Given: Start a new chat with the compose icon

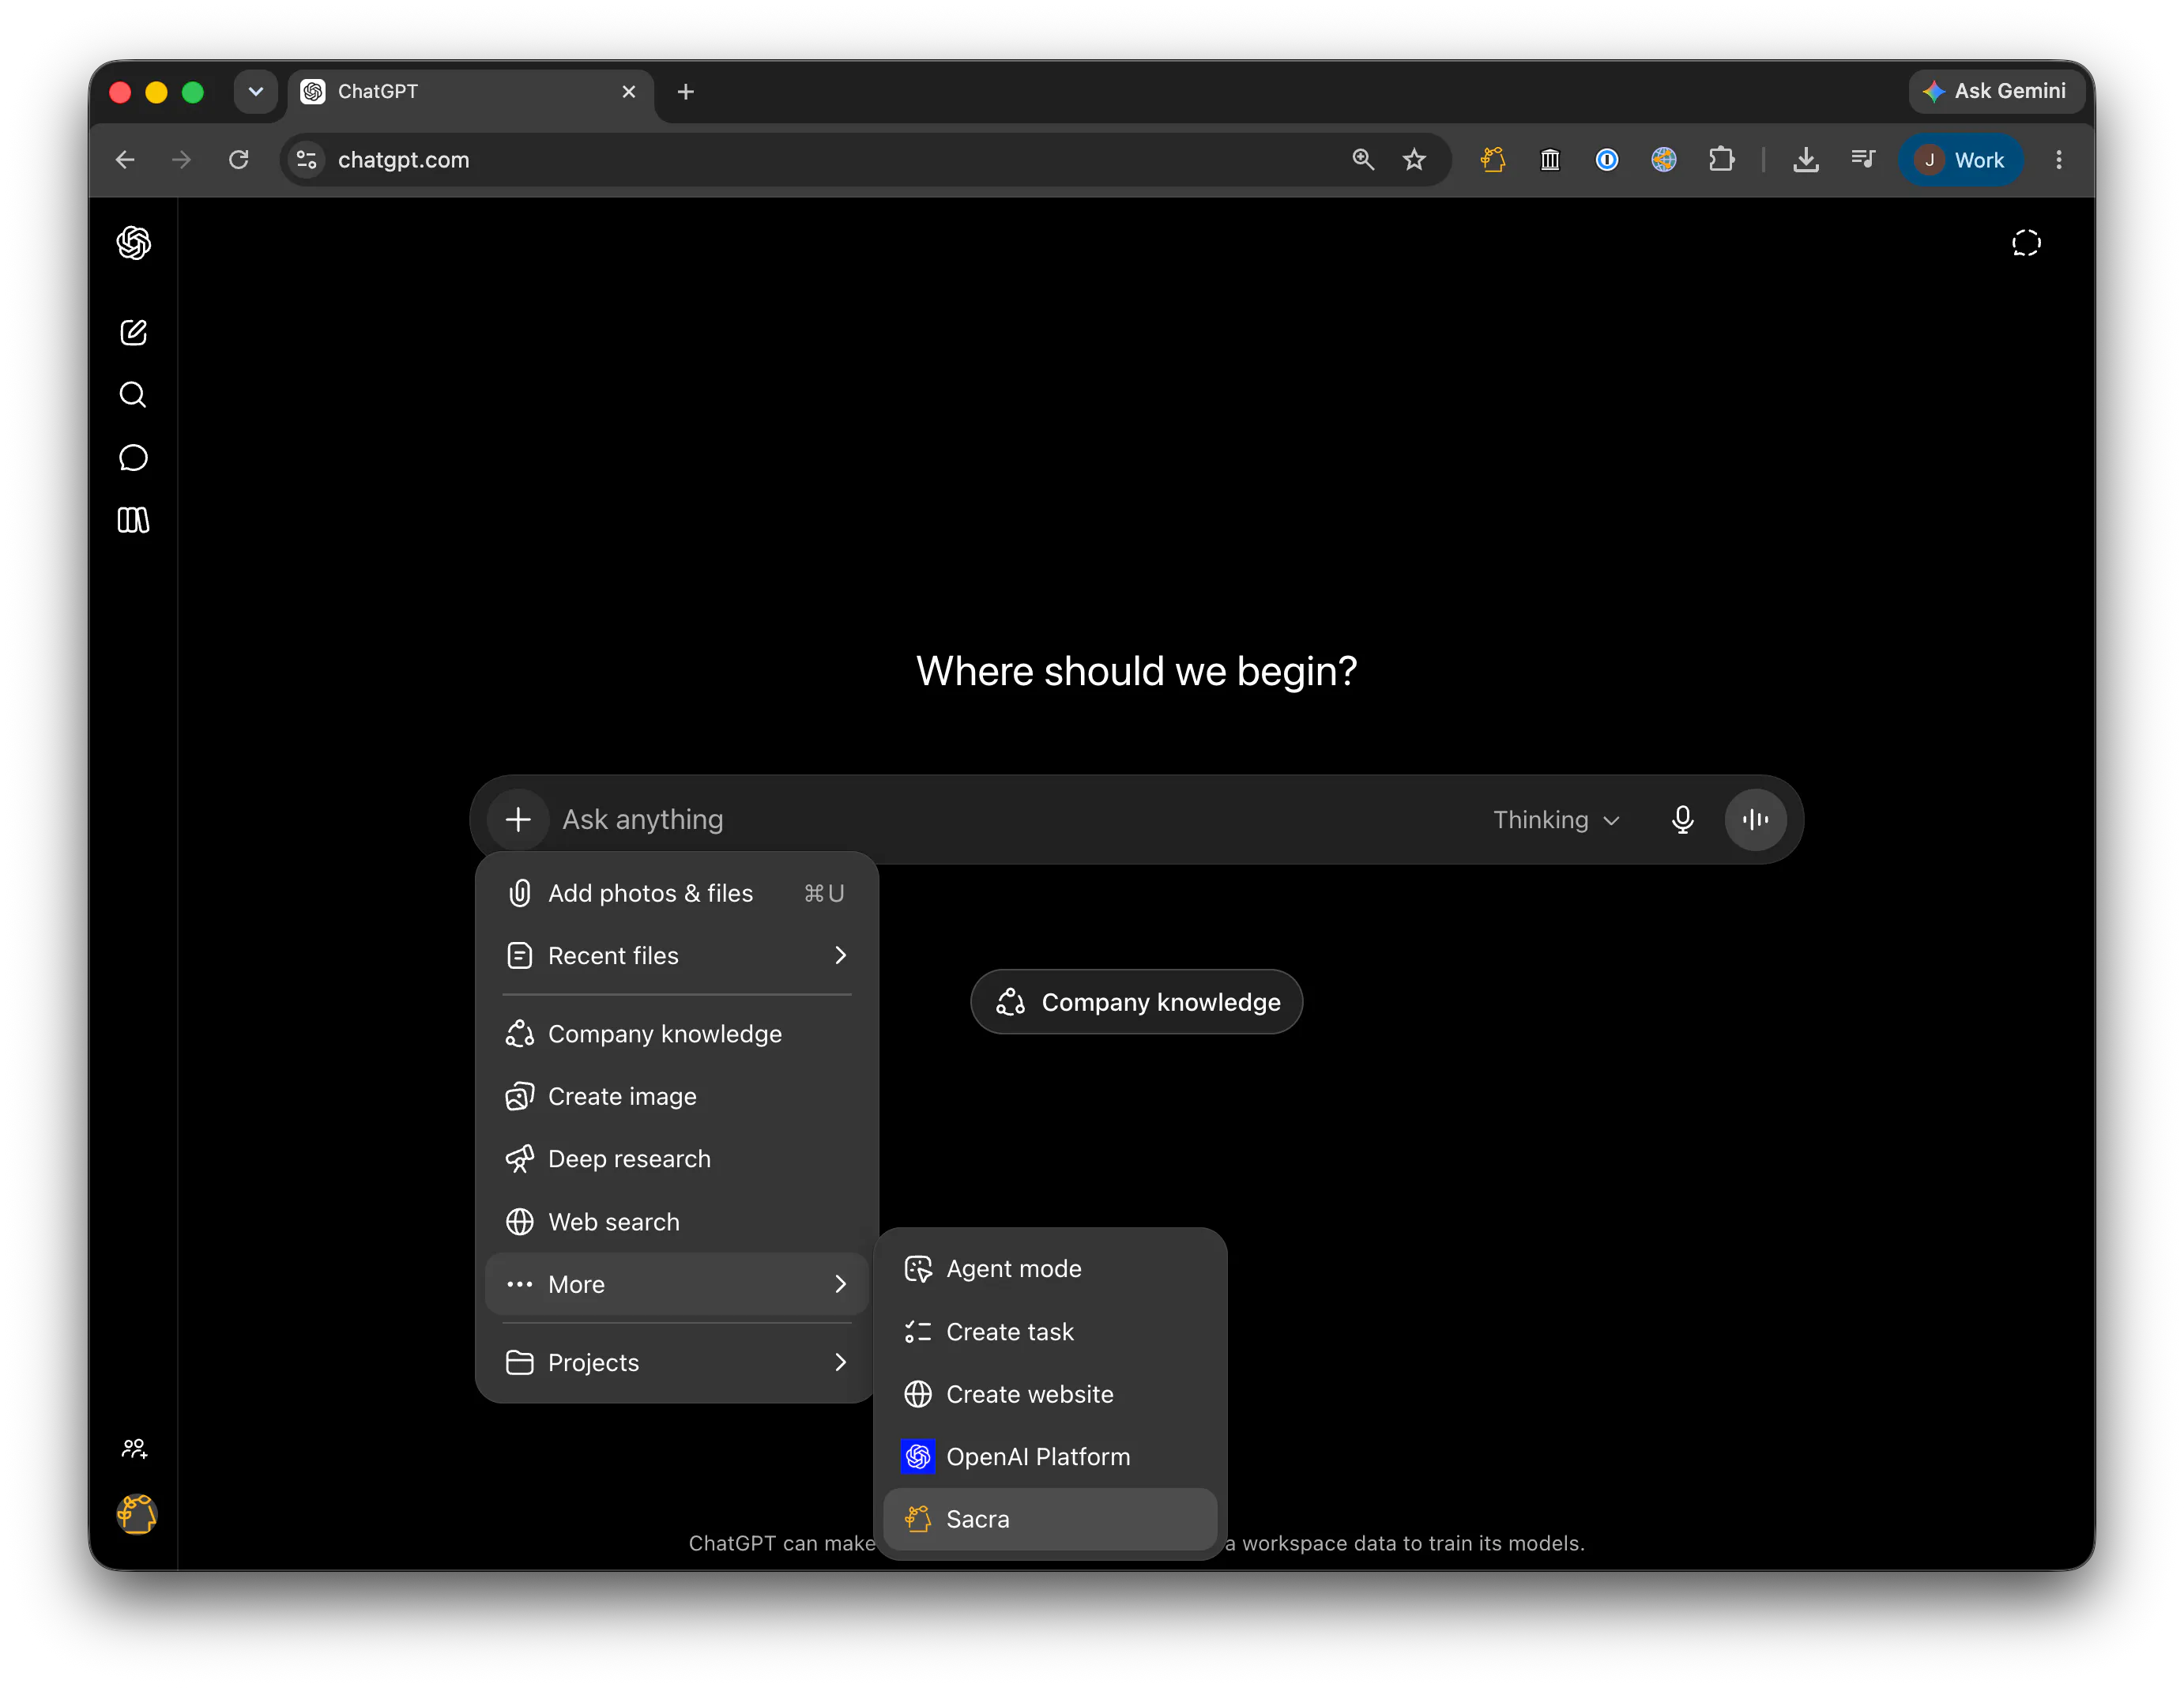Looking at the screenshot, I should click(133, 332).
